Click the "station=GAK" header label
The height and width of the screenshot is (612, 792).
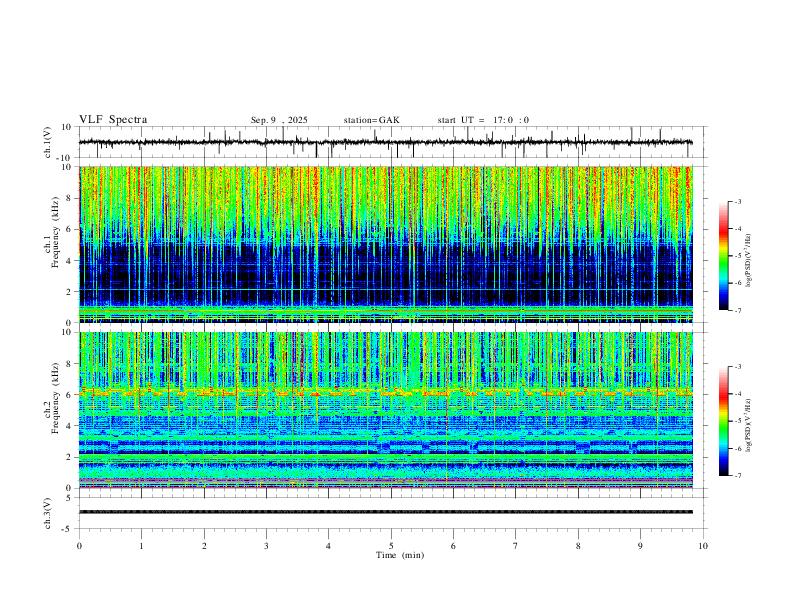click(371, 120)
